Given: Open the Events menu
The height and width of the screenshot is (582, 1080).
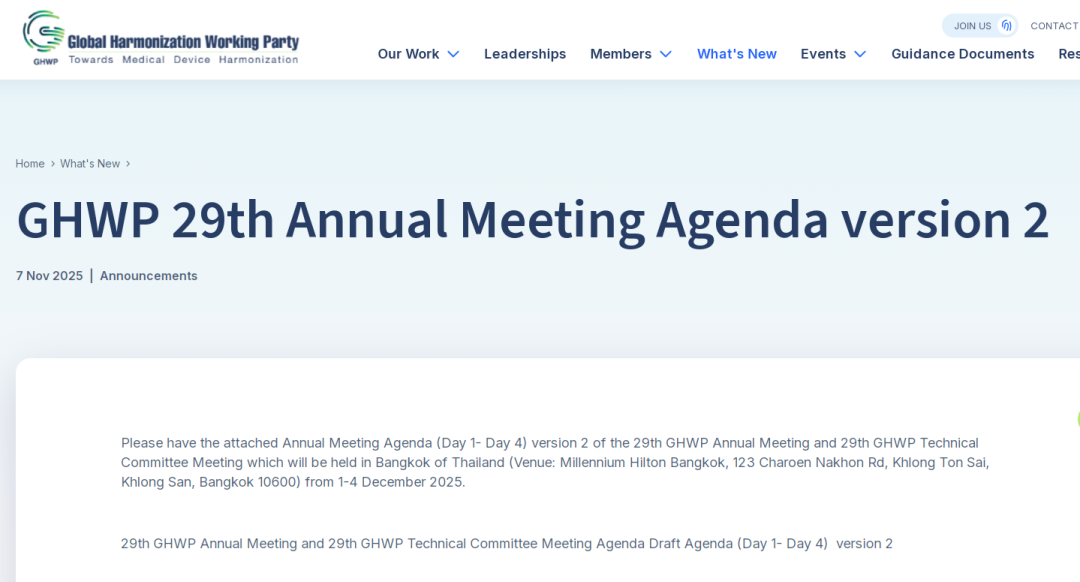Looking at the screenshot, I should (x=823, y=54).
